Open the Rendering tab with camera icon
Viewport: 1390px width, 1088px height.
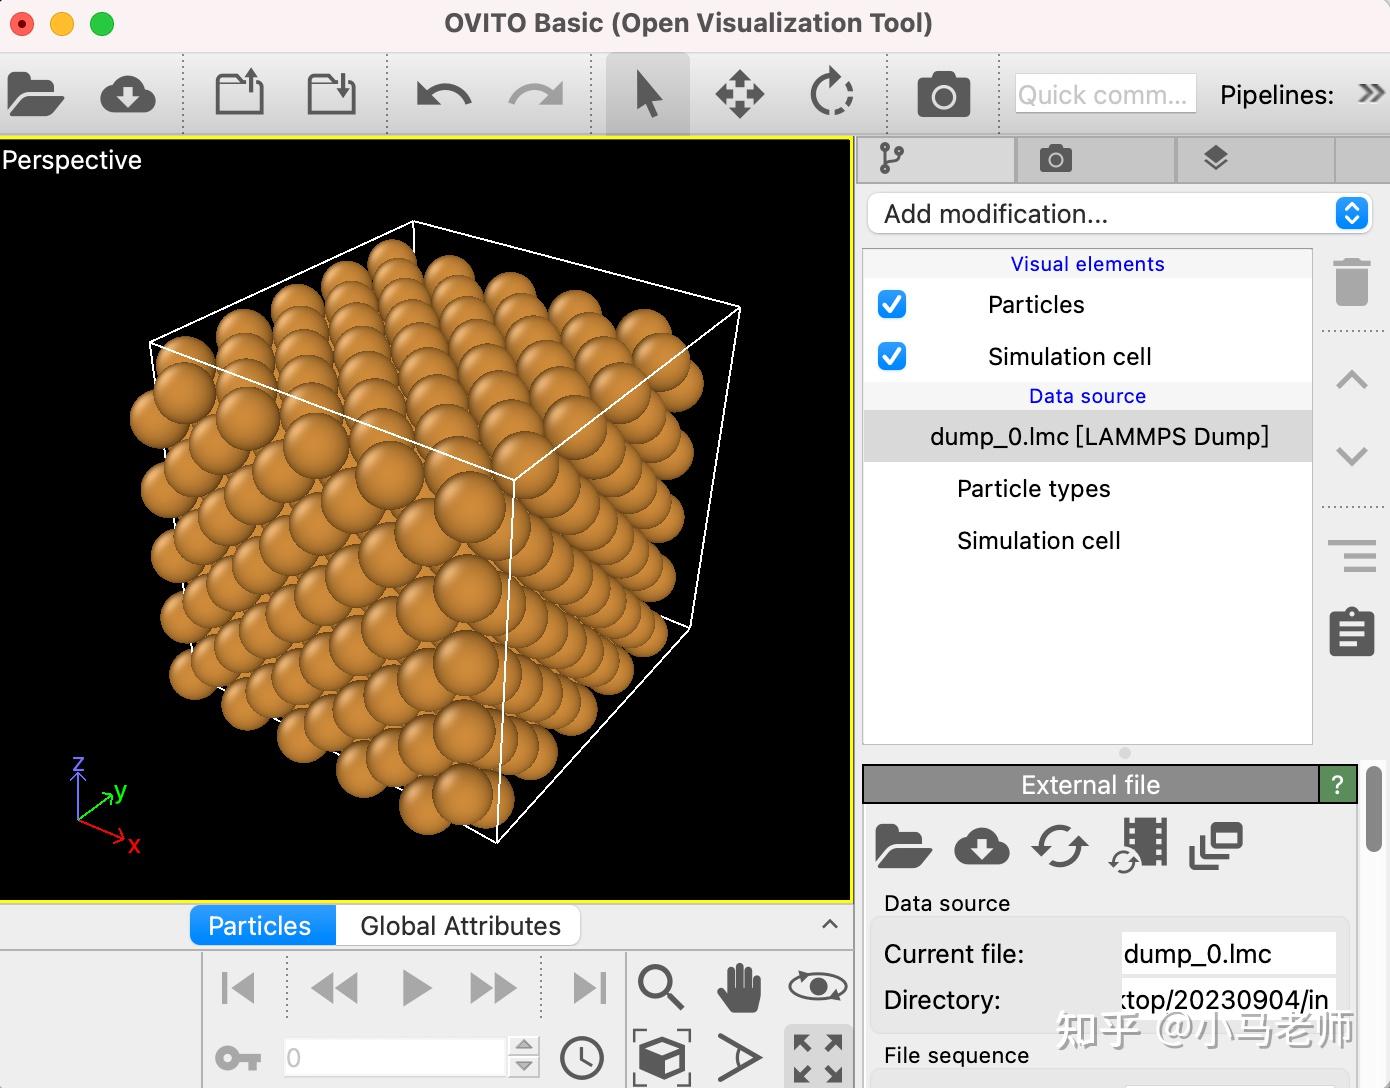coord(1055,159)
